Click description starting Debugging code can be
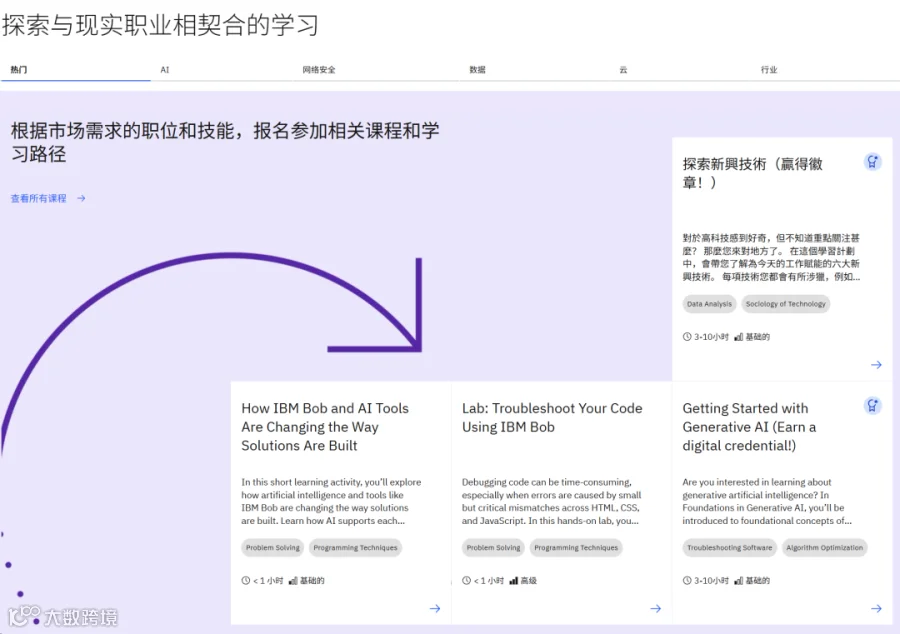 (x=552, y=501)
